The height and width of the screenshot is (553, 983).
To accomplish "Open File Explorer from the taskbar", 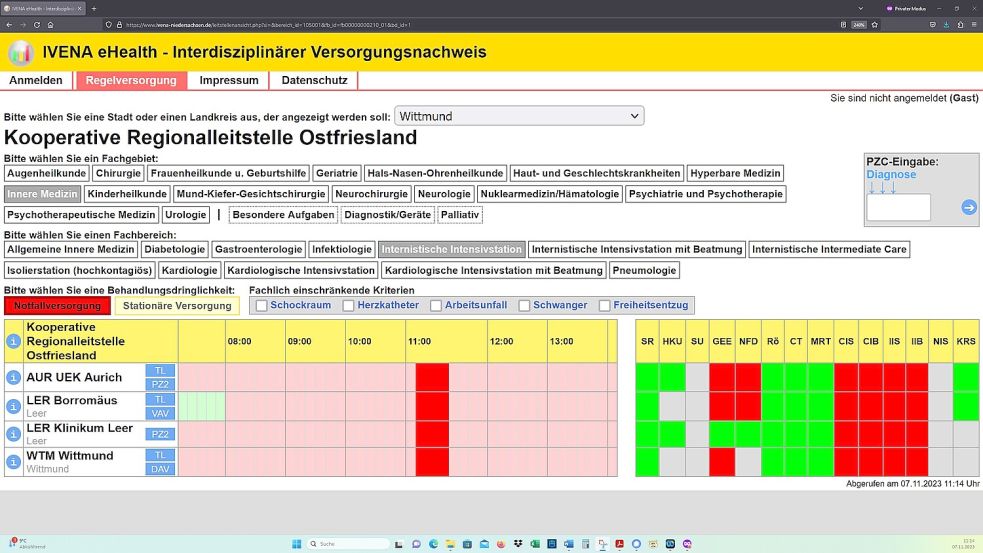I will (450, 544).
